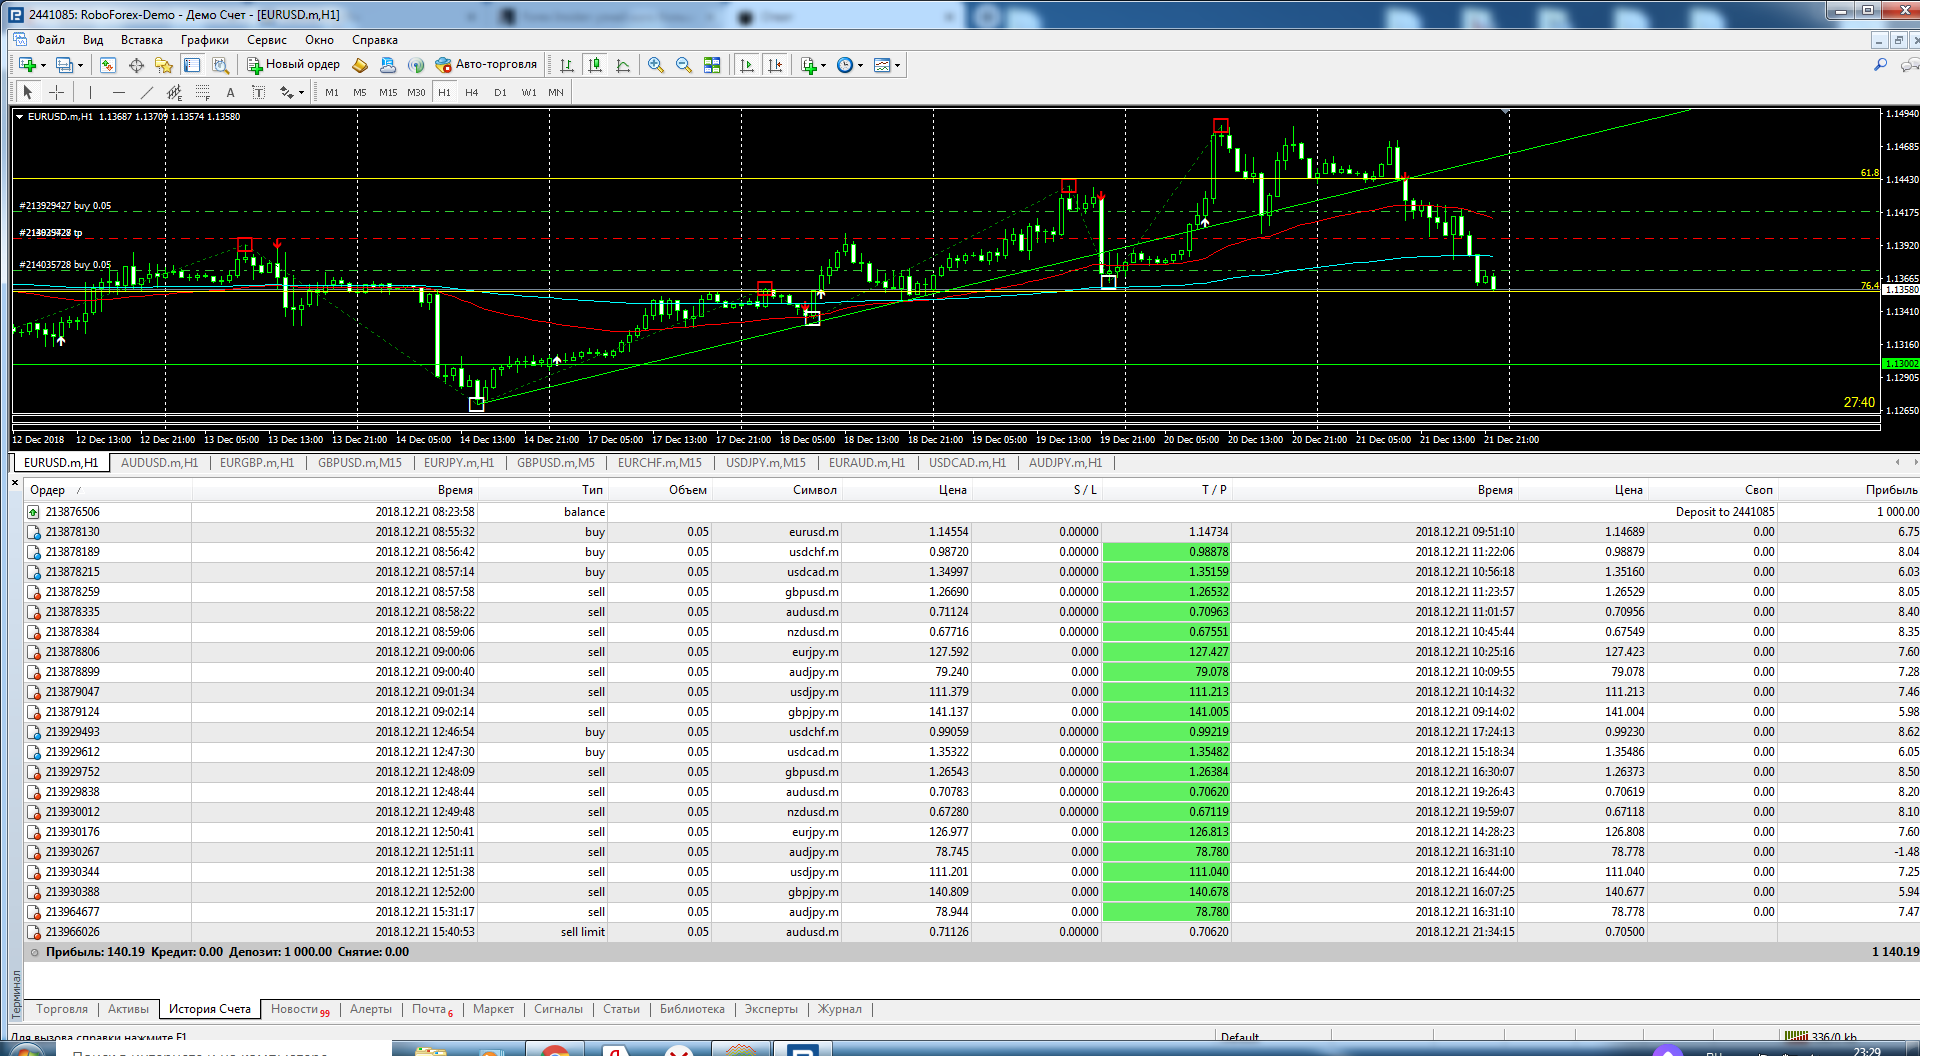Viewport: 1936px width, 1056px height.
Task: Switch timeframe to W1
Action: pos(529,92)
